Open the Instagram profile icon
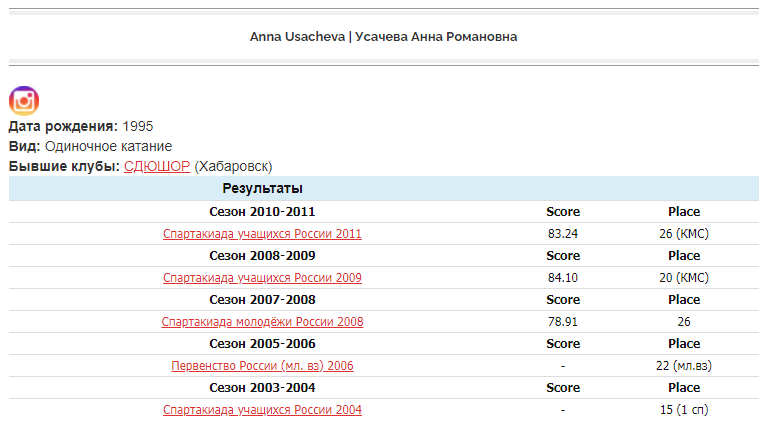This screenshot has width=774, height=422. tap(23, 100)
